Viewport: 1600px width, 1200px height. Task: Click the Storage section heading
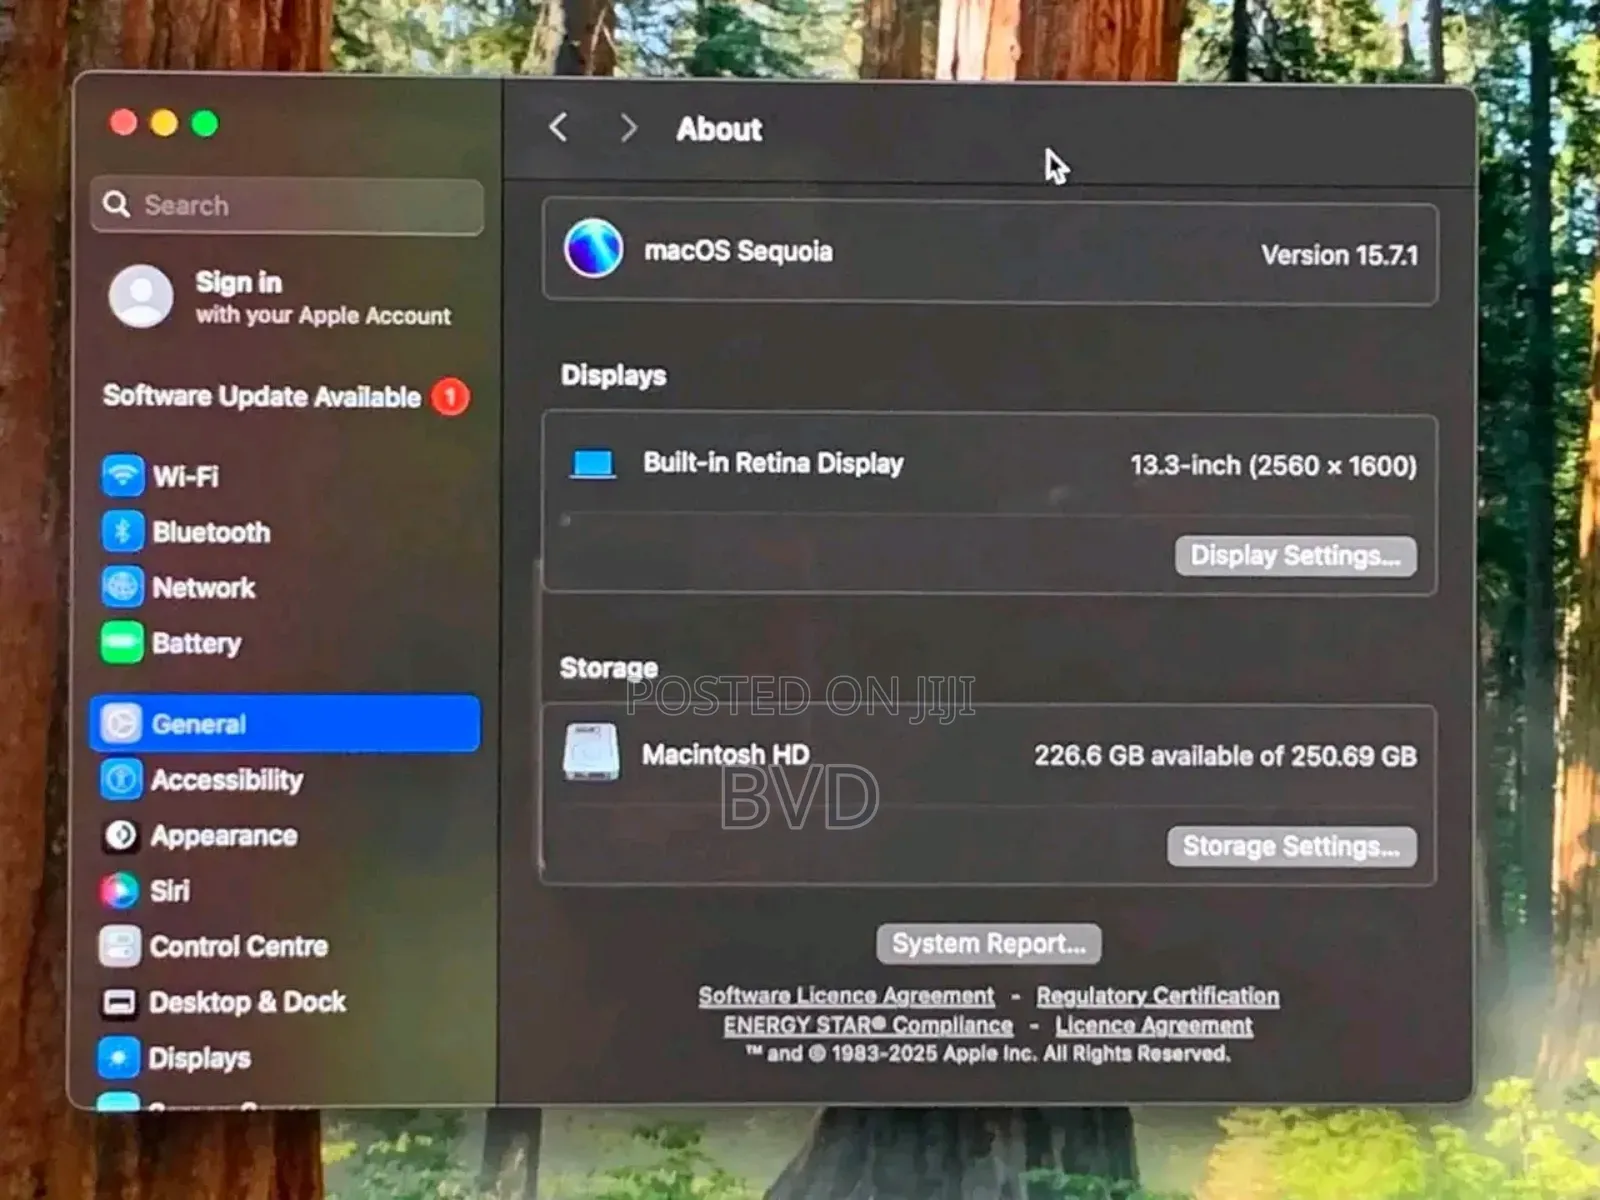609,667
